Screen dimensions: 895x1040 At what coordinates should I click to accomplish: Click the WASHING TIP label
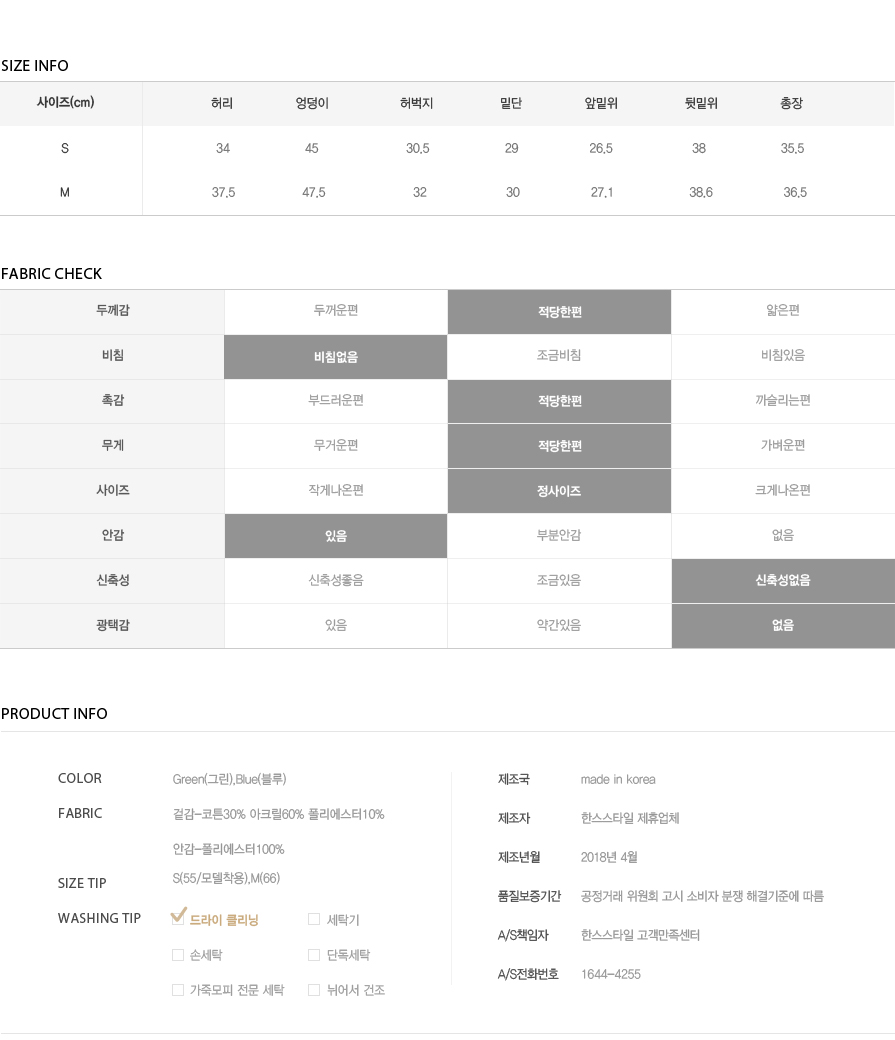99,919
